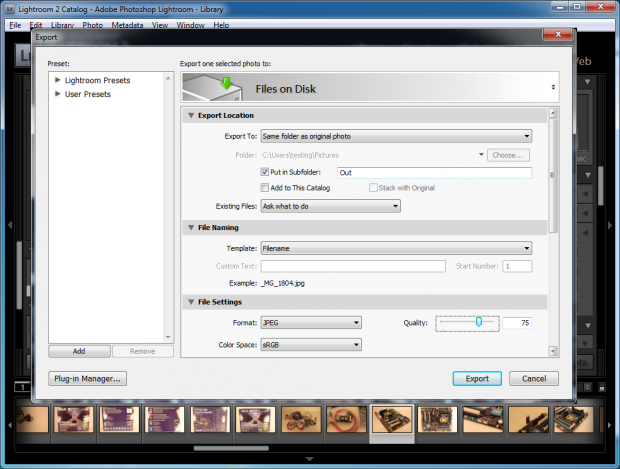Click the filmstrip scroll-left arrow
620x469 pixels.
coord(10,425)
